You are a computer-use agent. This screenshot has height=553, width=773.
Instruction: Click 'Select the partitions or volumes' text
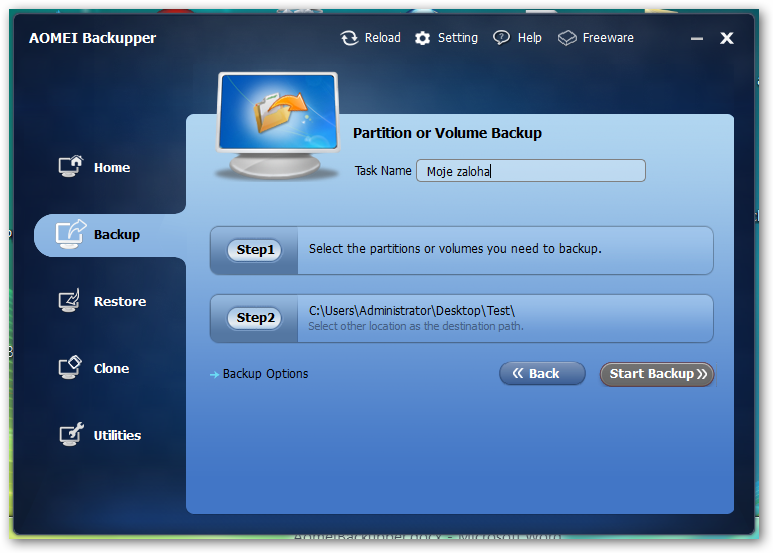point(455,249)
